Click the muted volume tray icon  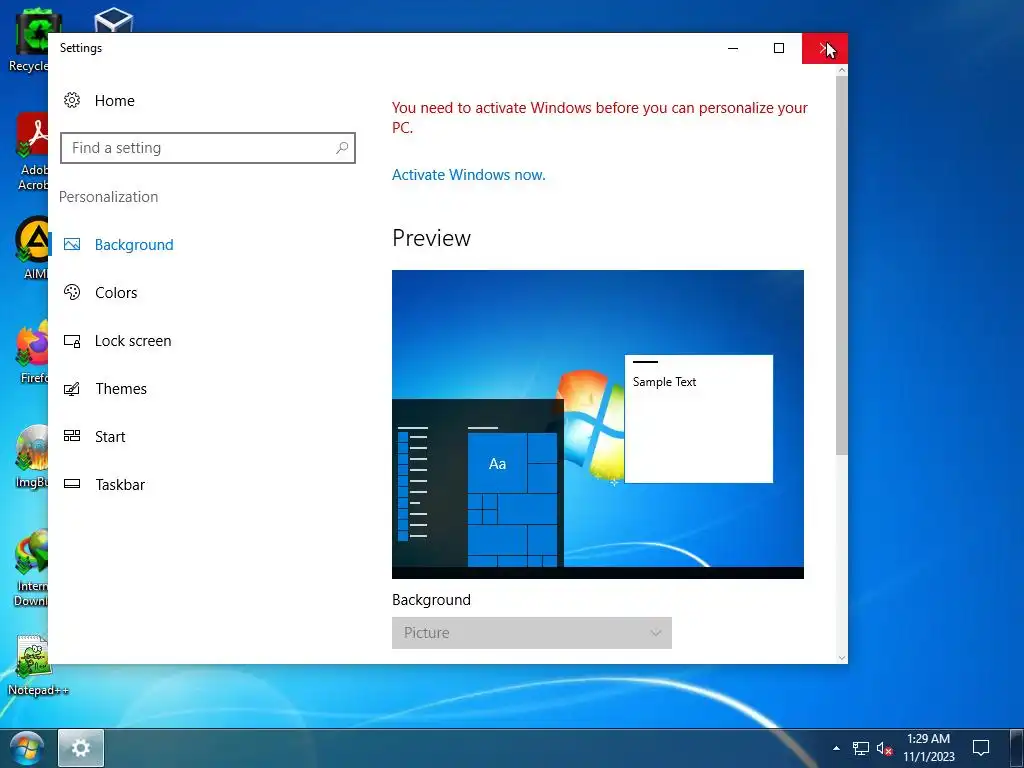click(x=885, y=748)
